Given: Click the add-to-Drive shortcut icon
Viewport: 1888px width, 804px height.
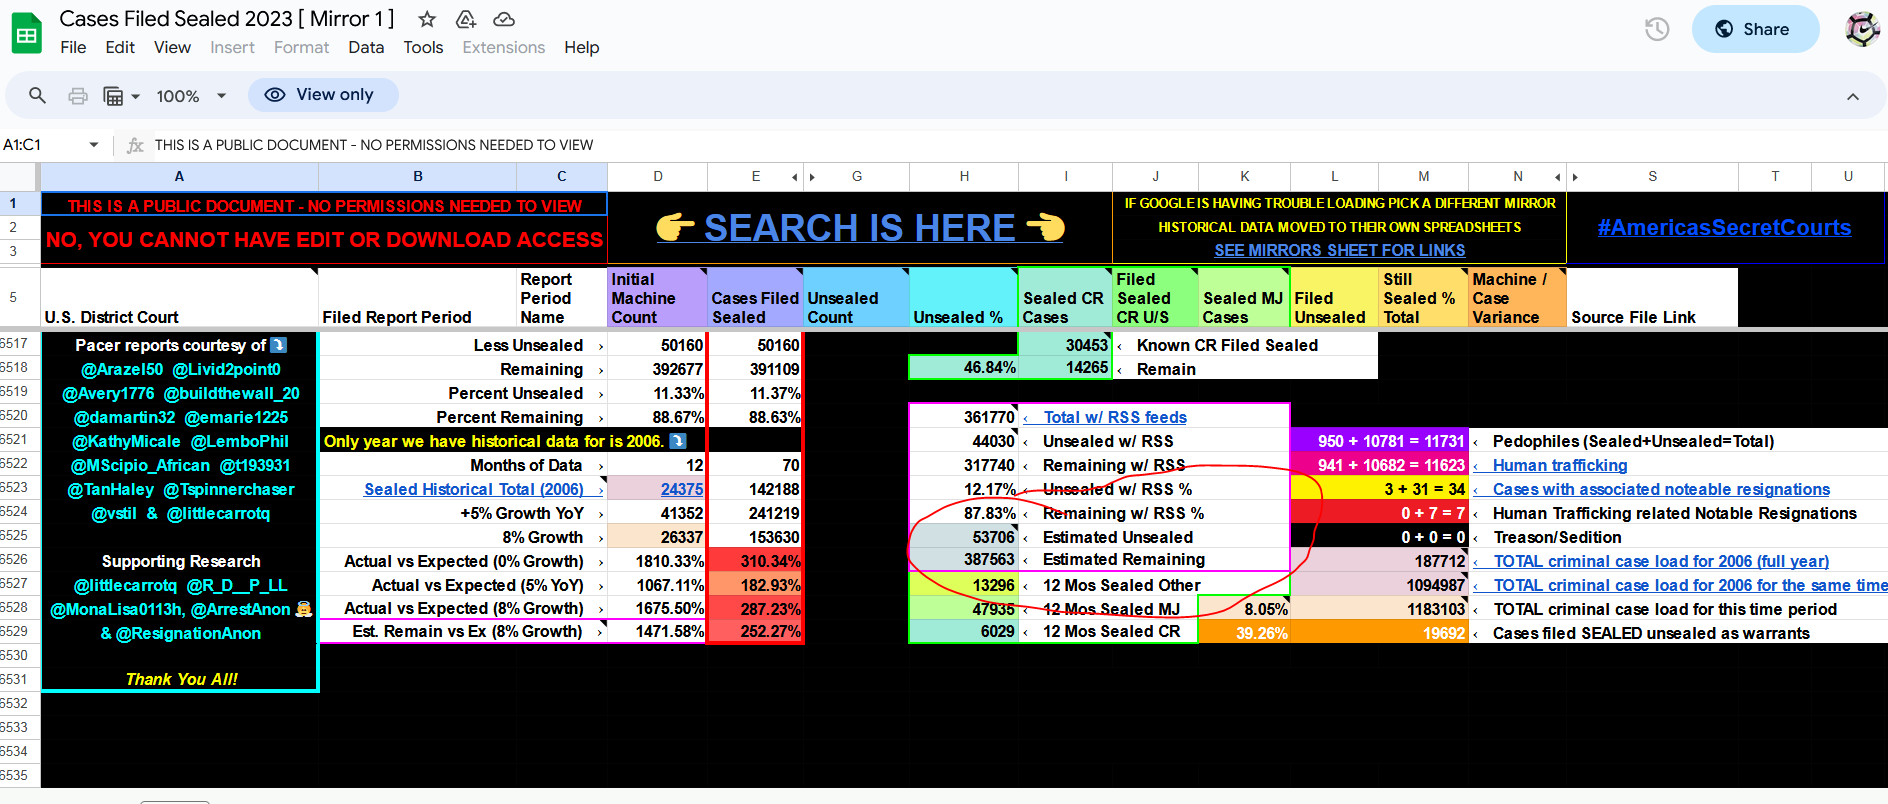Looking at the screenshot, I should (x=466, y=19).
